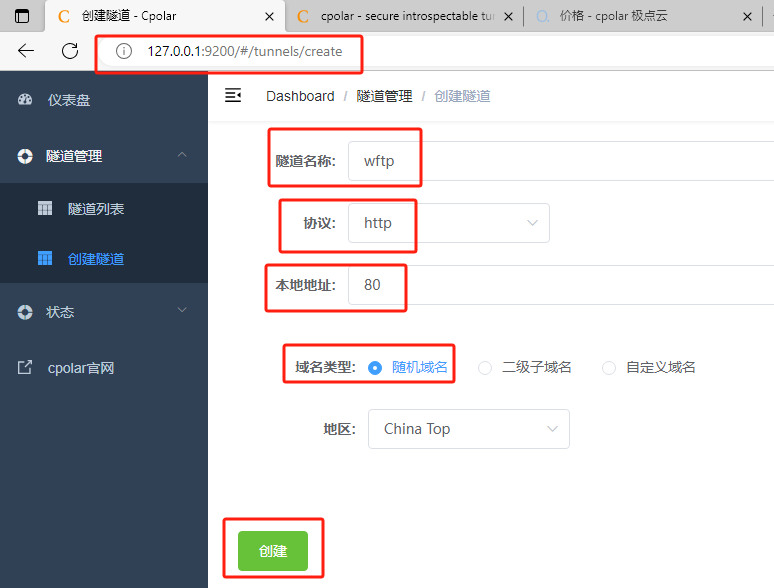Switch to the 创建隧道 - Cpolar tab
Screen dimensions: 774x588
[x=164, y=16]
